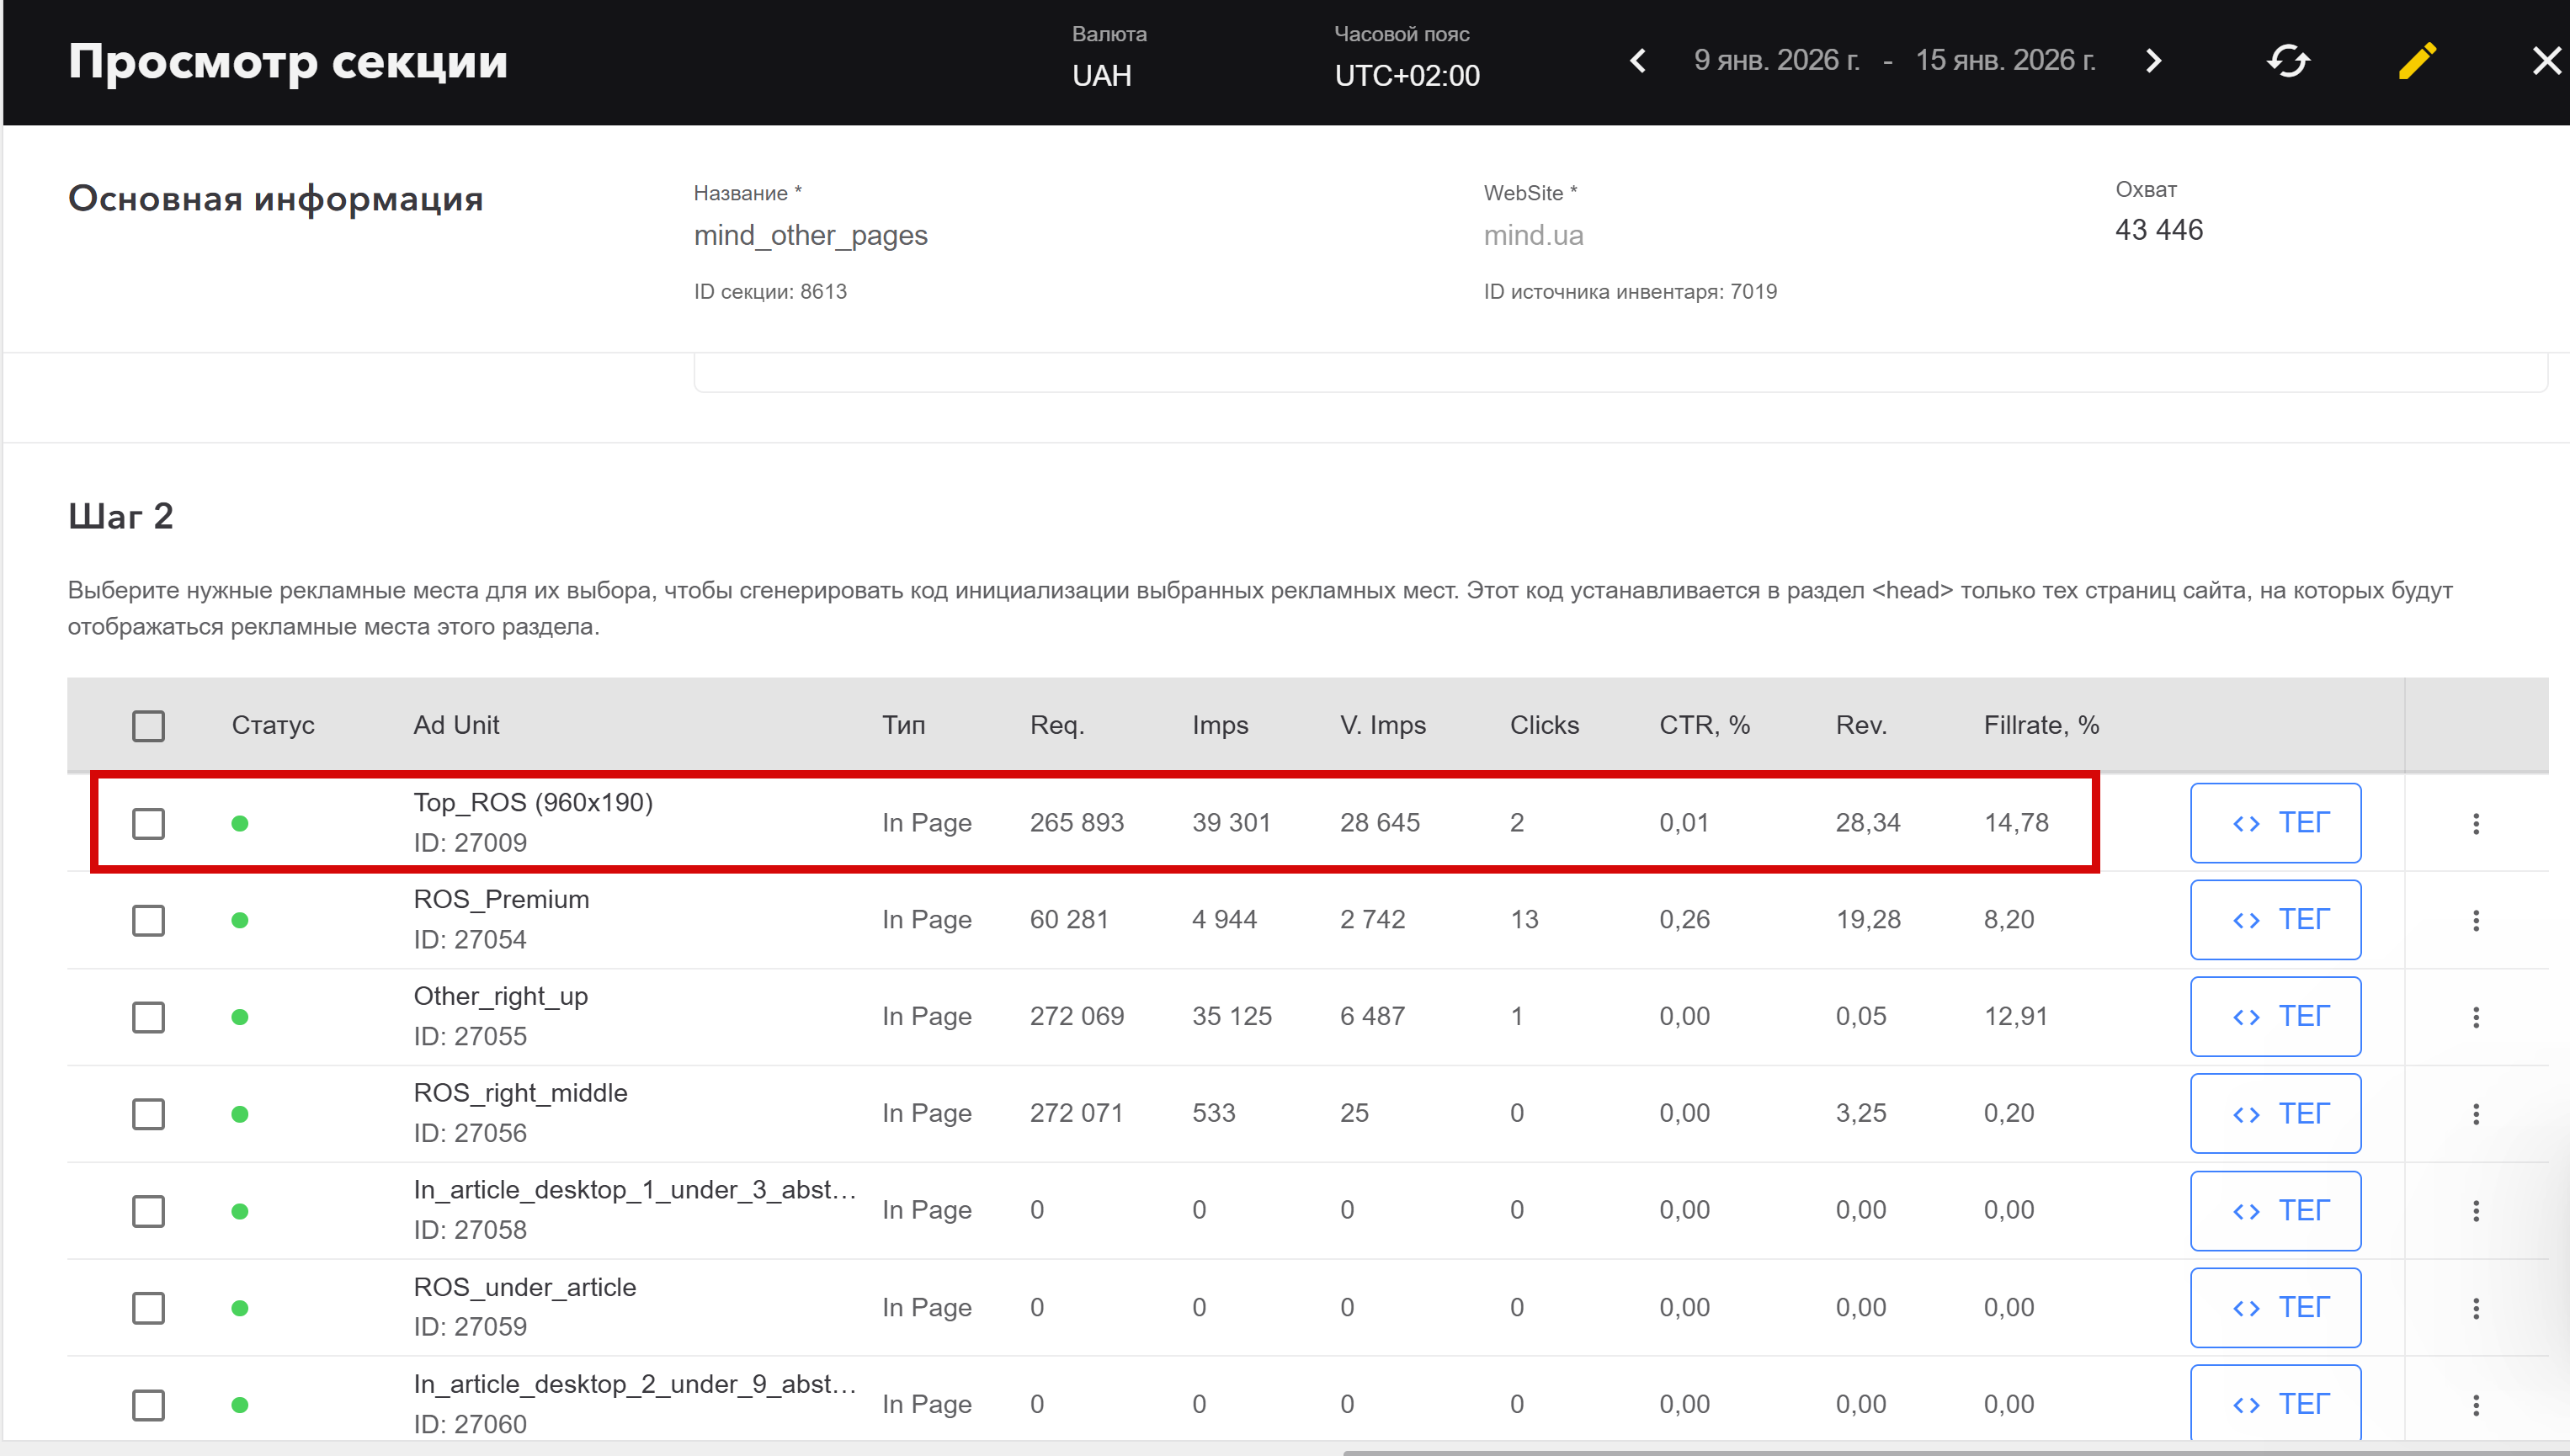Open three-dot menu for ROS_Premium row
This screenshot has width=2570, height=1456.
click(2475, 920)
